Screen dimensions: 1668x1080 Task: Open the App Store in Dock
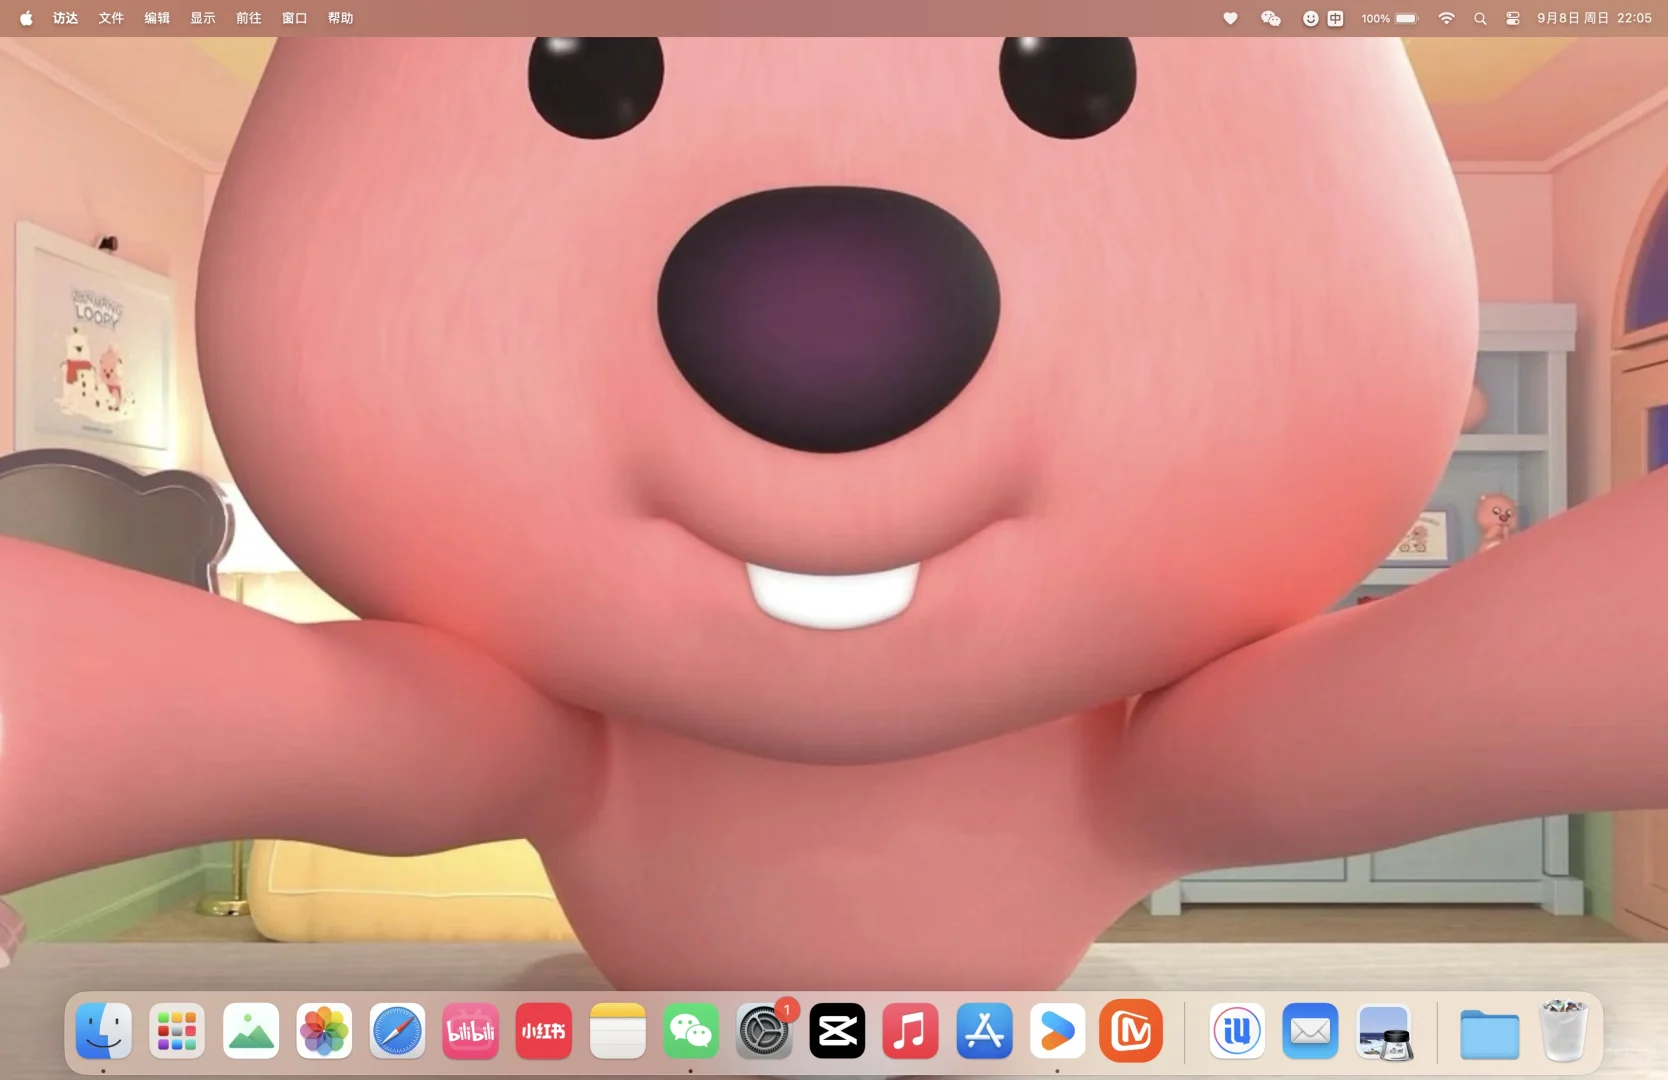[985, 1031]
